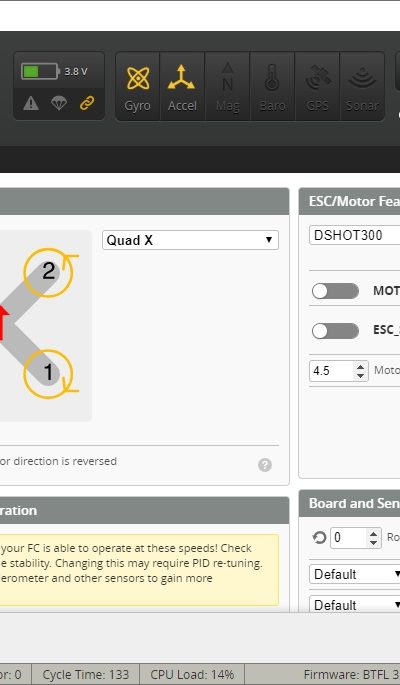Increase the 4.5 motor value stepper
Screen dimensions: 400x685
(x=360, y=367)
